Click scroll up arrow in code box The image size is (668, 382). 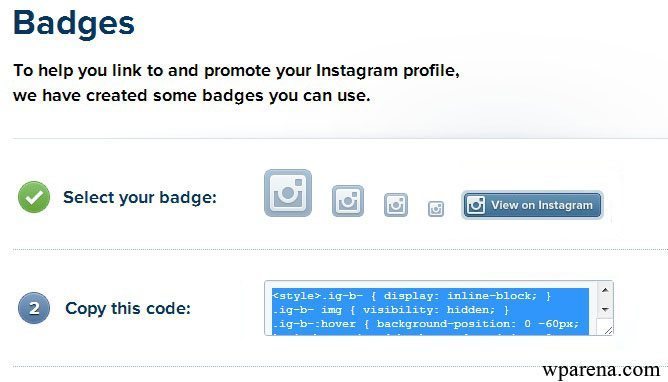point(605,290)
